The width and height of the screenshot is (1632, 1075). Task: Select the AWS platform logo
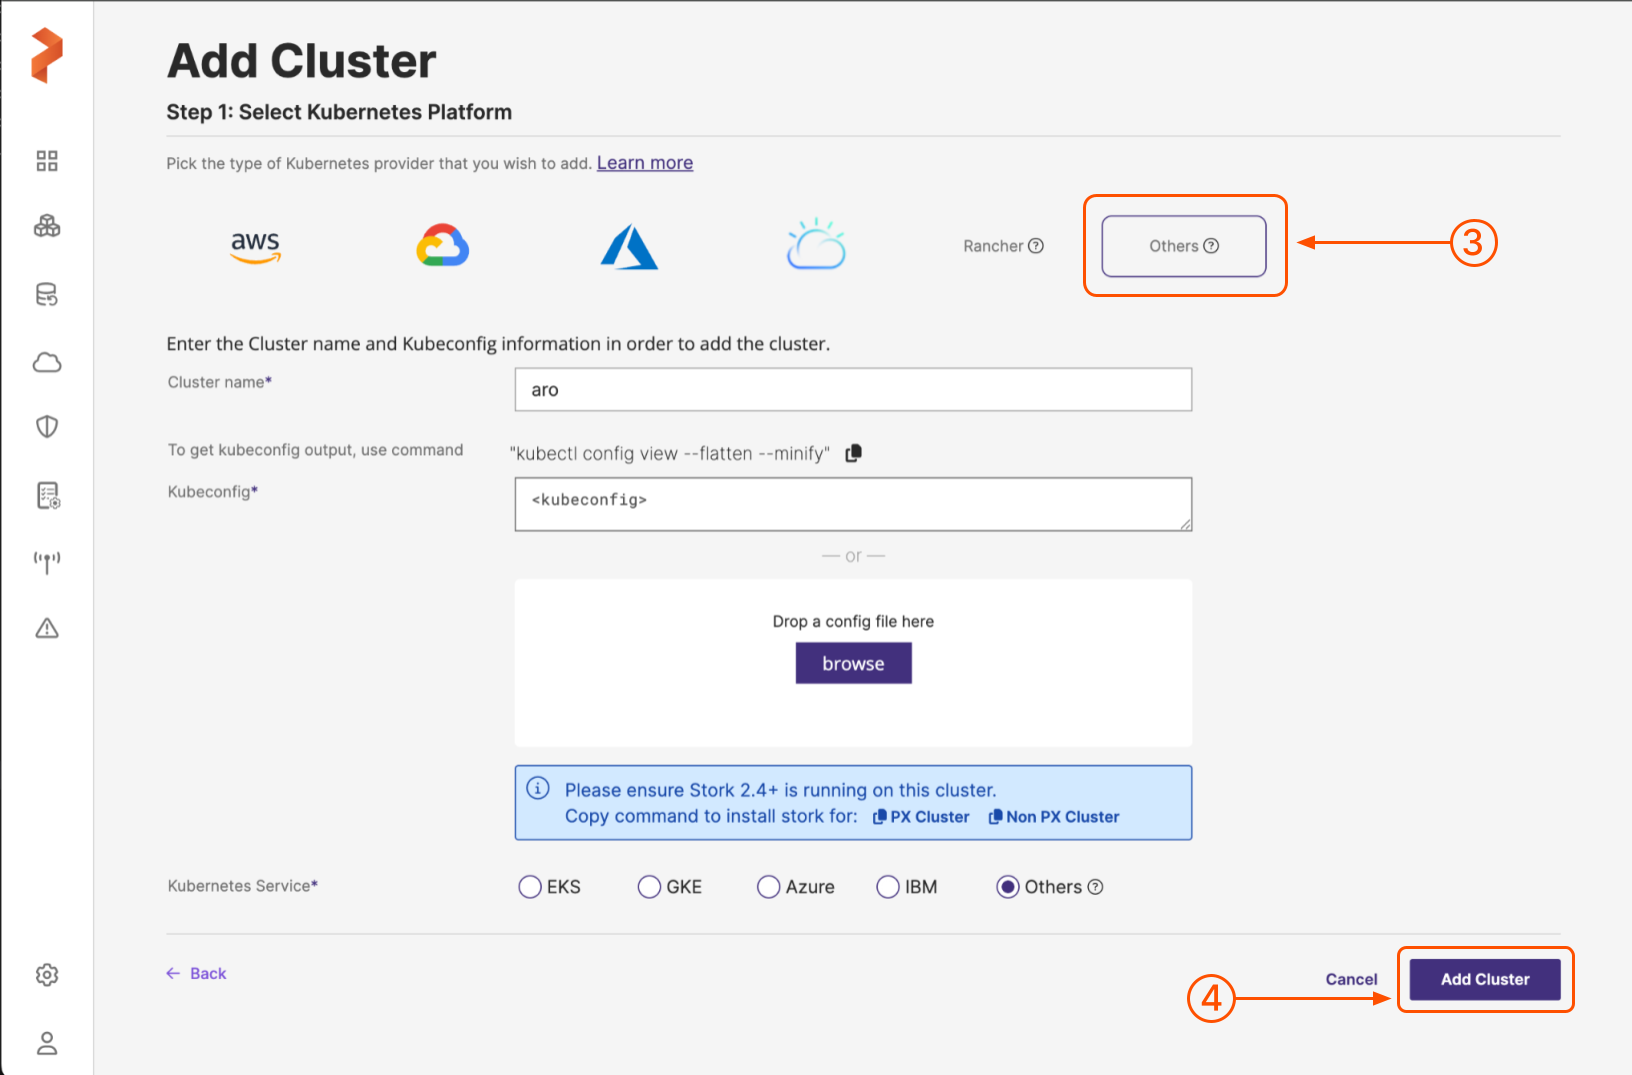click(256, 246)
